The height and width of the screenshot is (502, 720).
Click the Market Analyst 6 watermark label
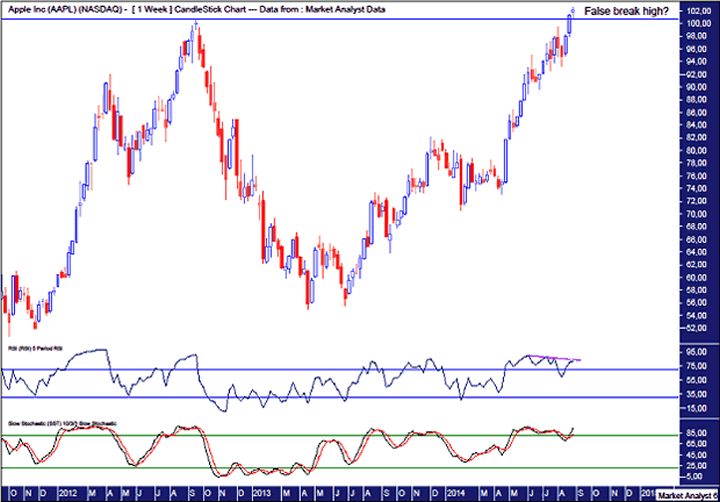coord(687,496)
